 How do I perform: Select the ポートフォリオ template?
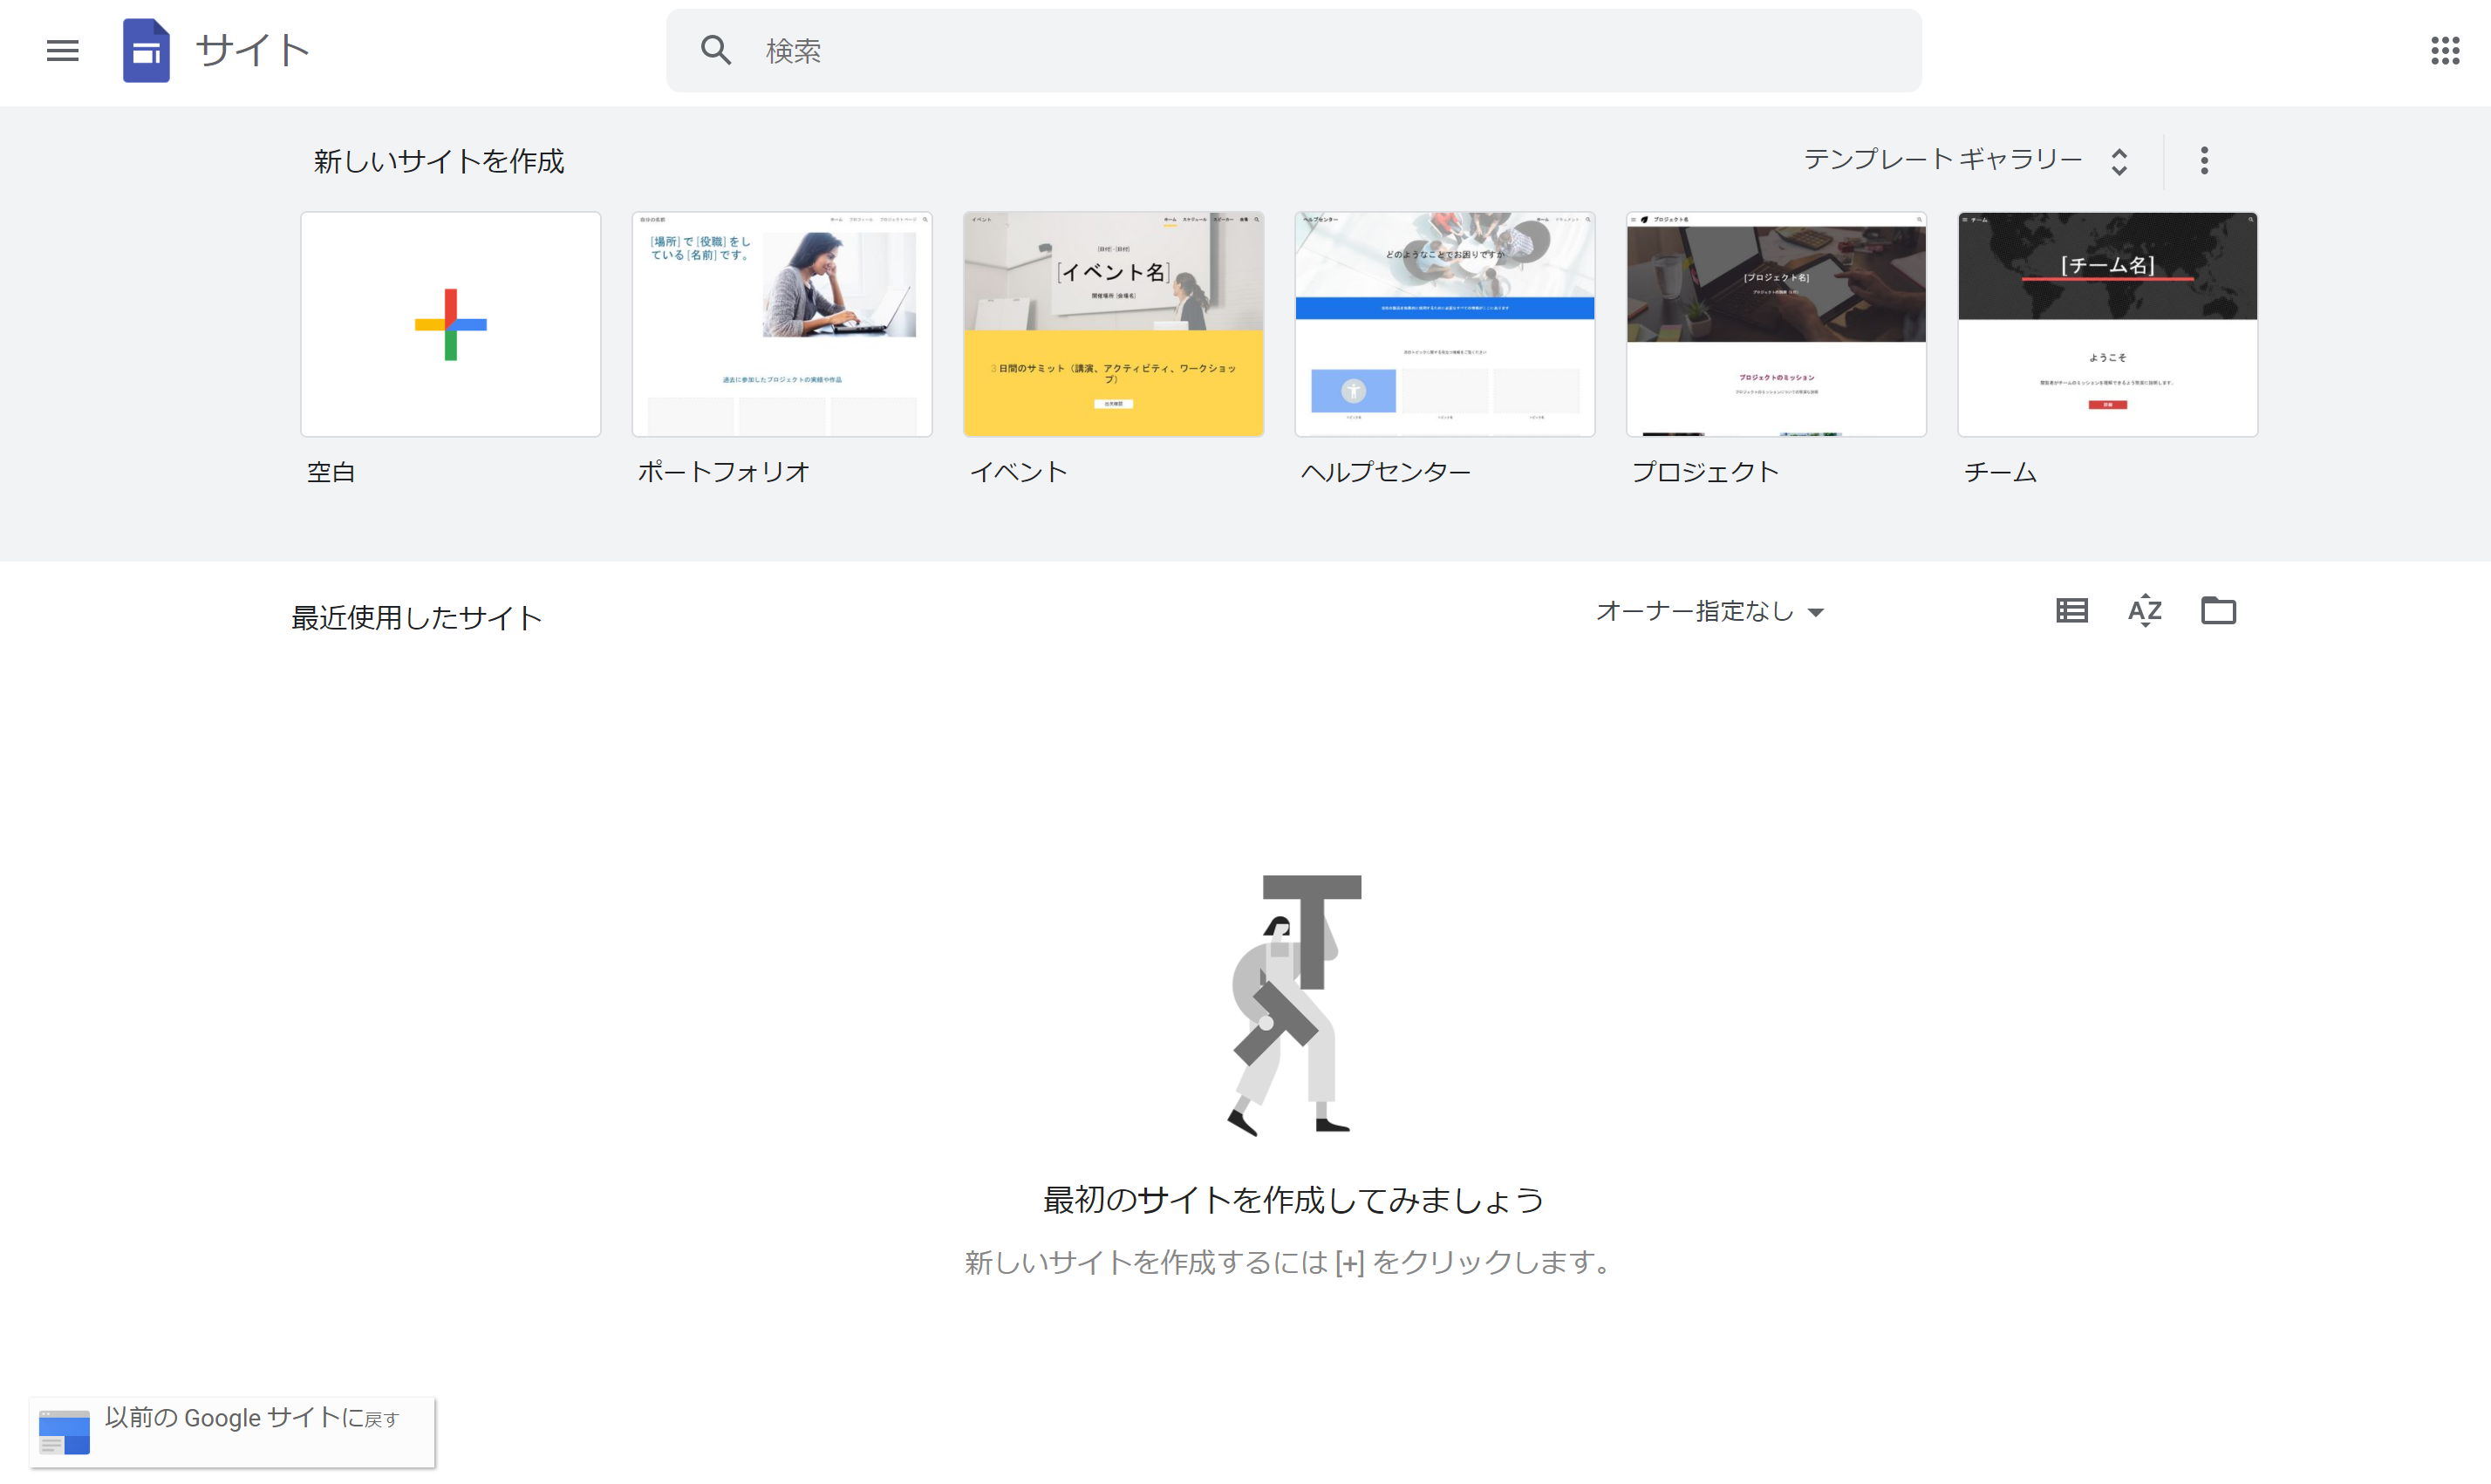pos(781,324)
